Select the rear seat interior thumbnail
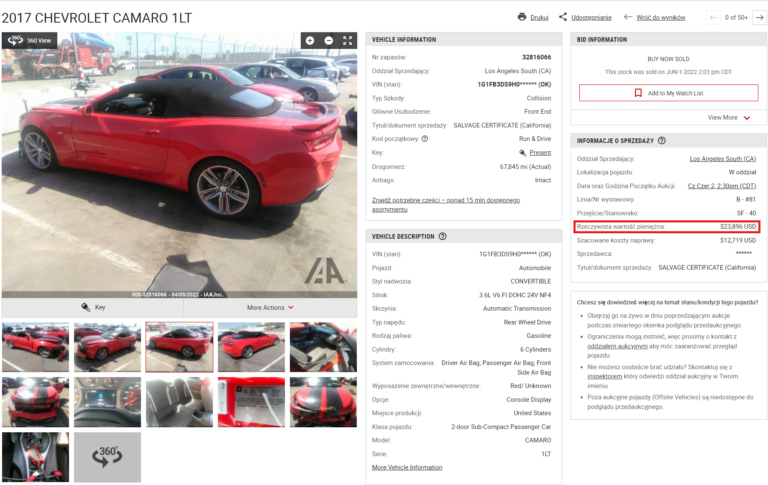The image size is (768, 485). coord(179,402)
